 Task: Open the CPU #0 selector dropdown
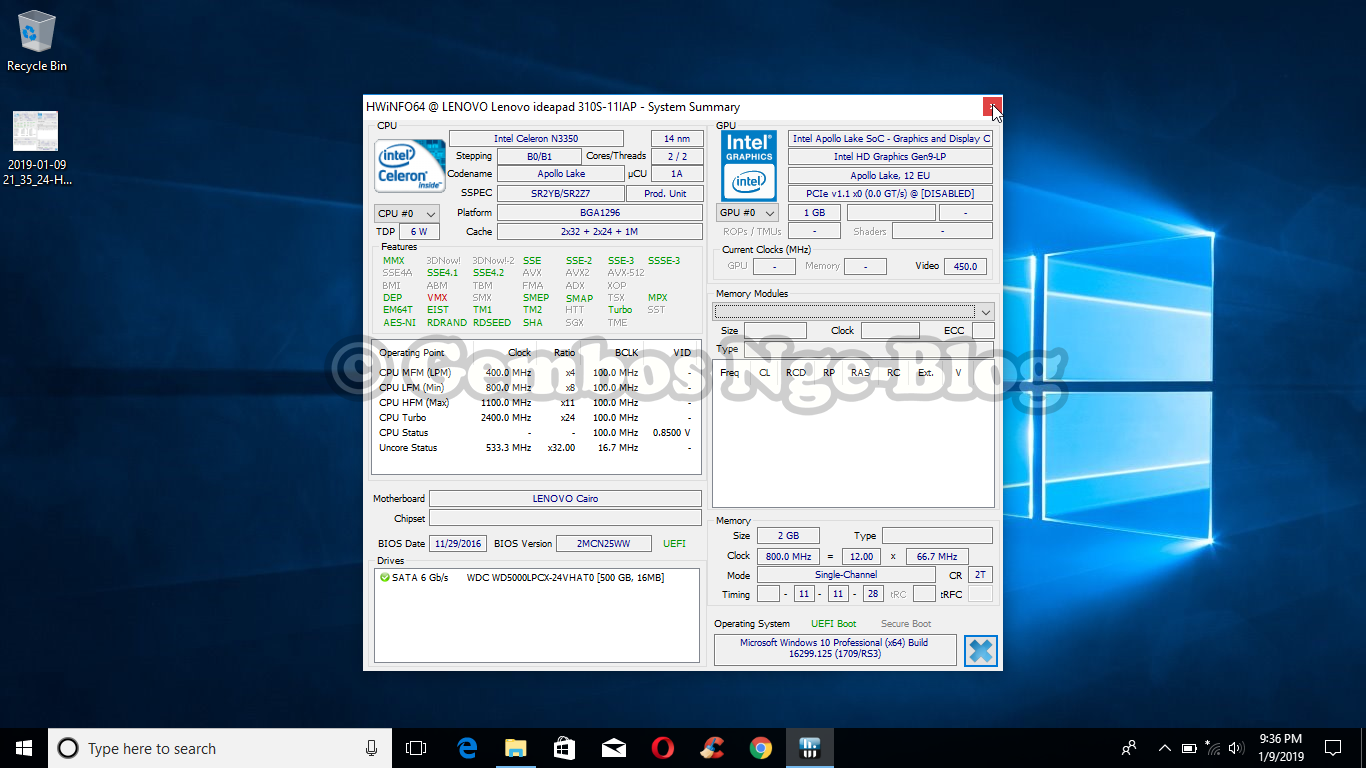click(407, 213)
